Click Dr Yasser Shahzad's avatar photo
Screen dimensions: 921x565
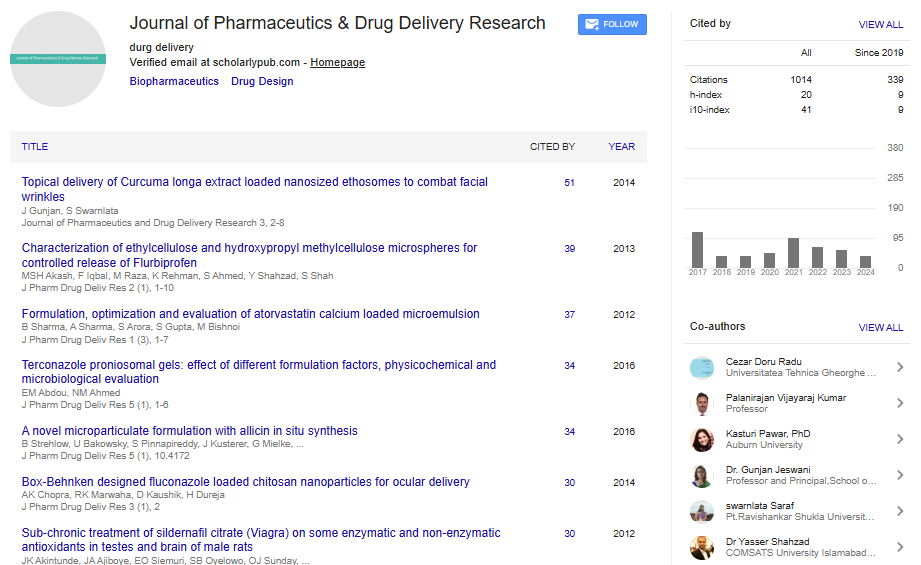click(702, 547)
